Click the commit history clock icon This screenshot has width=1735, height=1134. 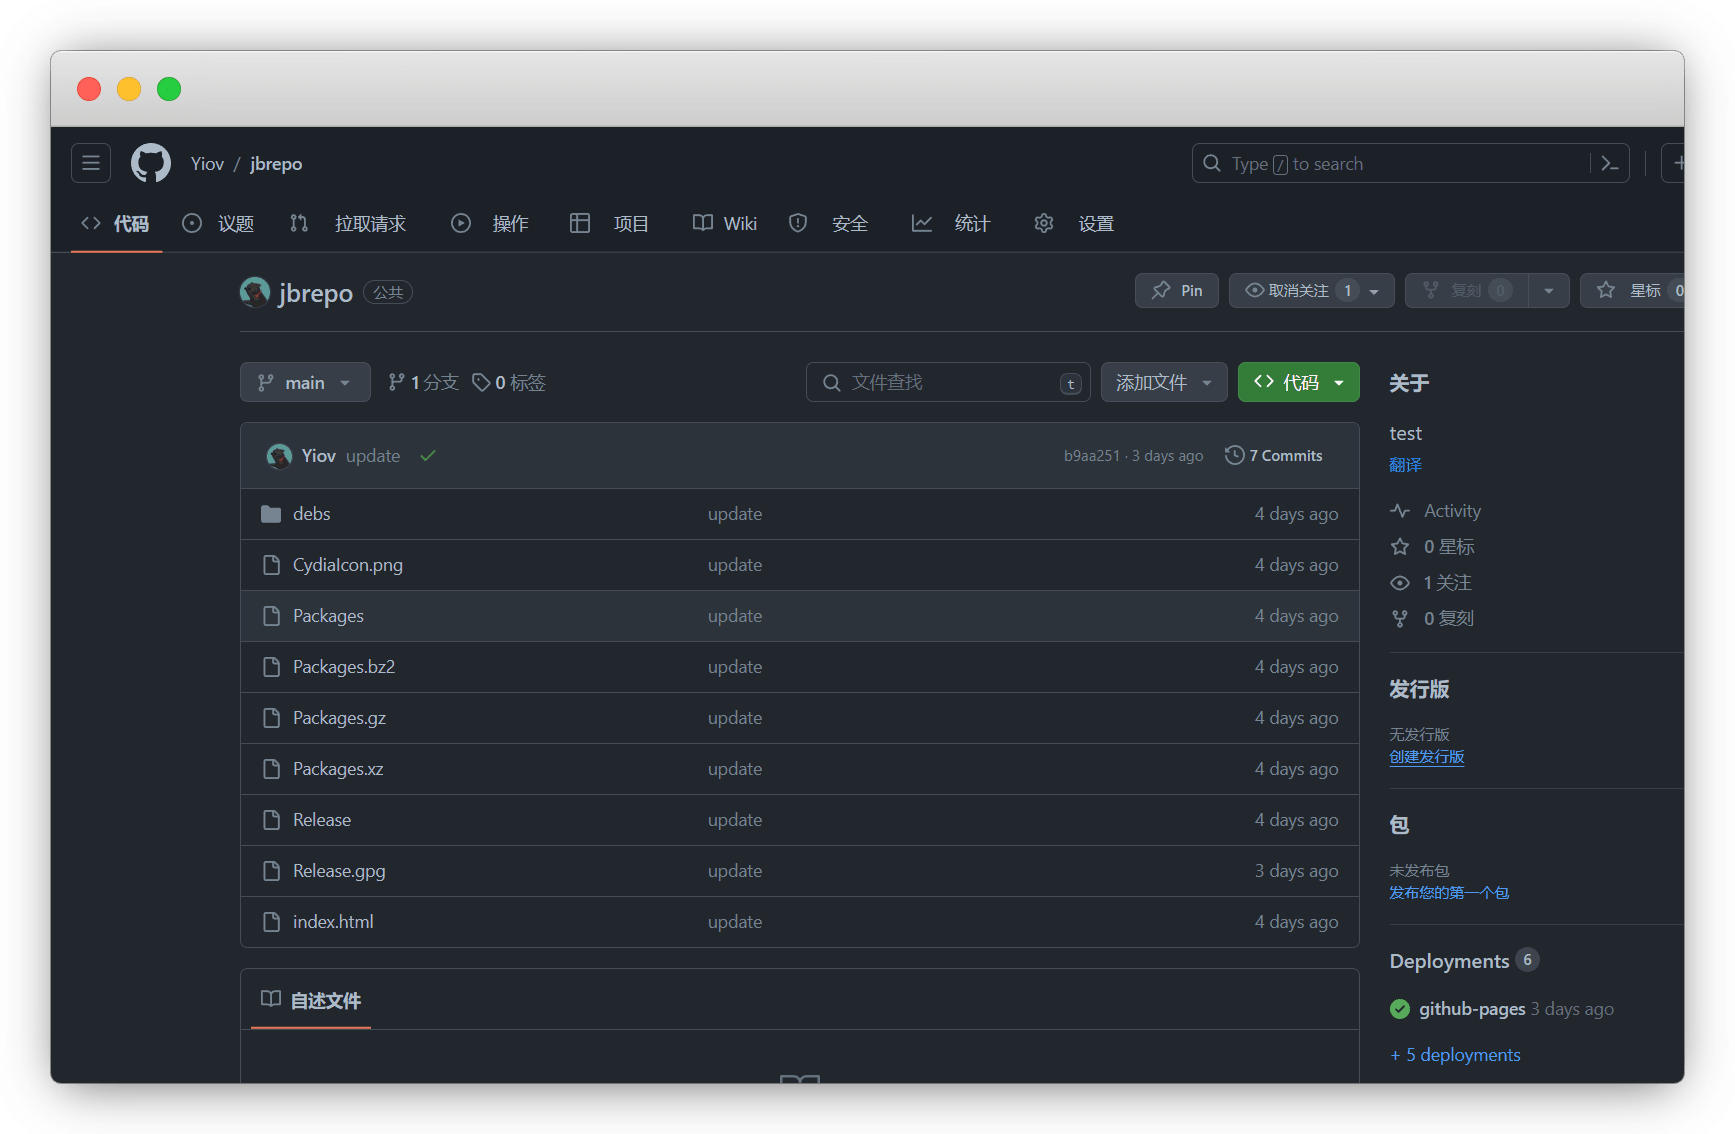point(1235,456)
